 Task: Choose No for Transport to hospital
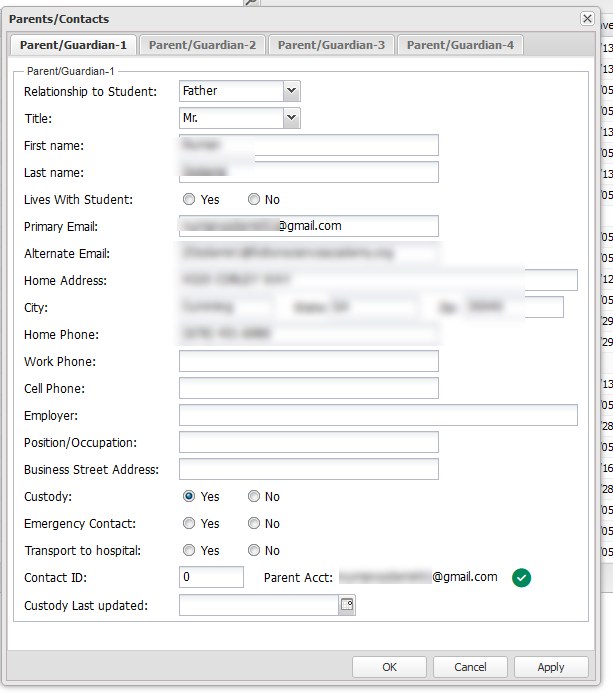pyautogui.click(x=254, y=550)
